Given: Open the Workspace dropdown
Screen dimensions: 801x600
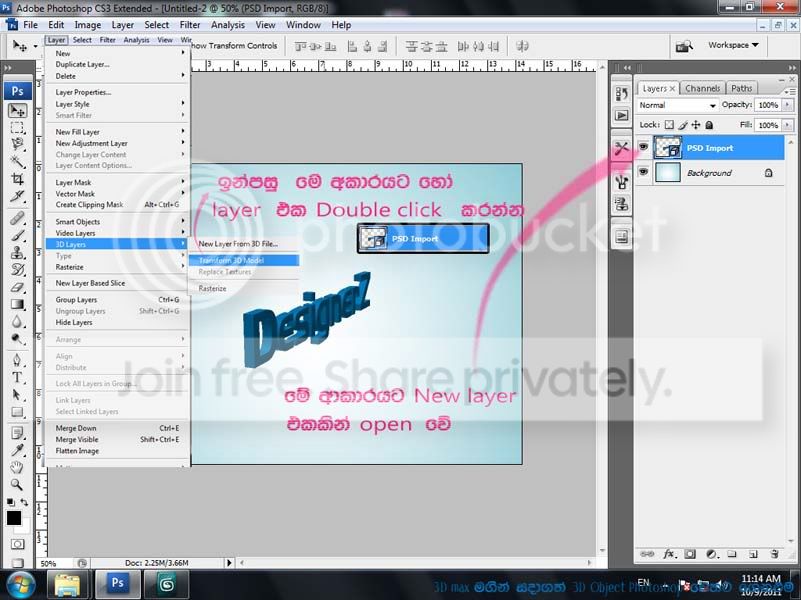Looking at the screenshot, I should coord(733,45).
